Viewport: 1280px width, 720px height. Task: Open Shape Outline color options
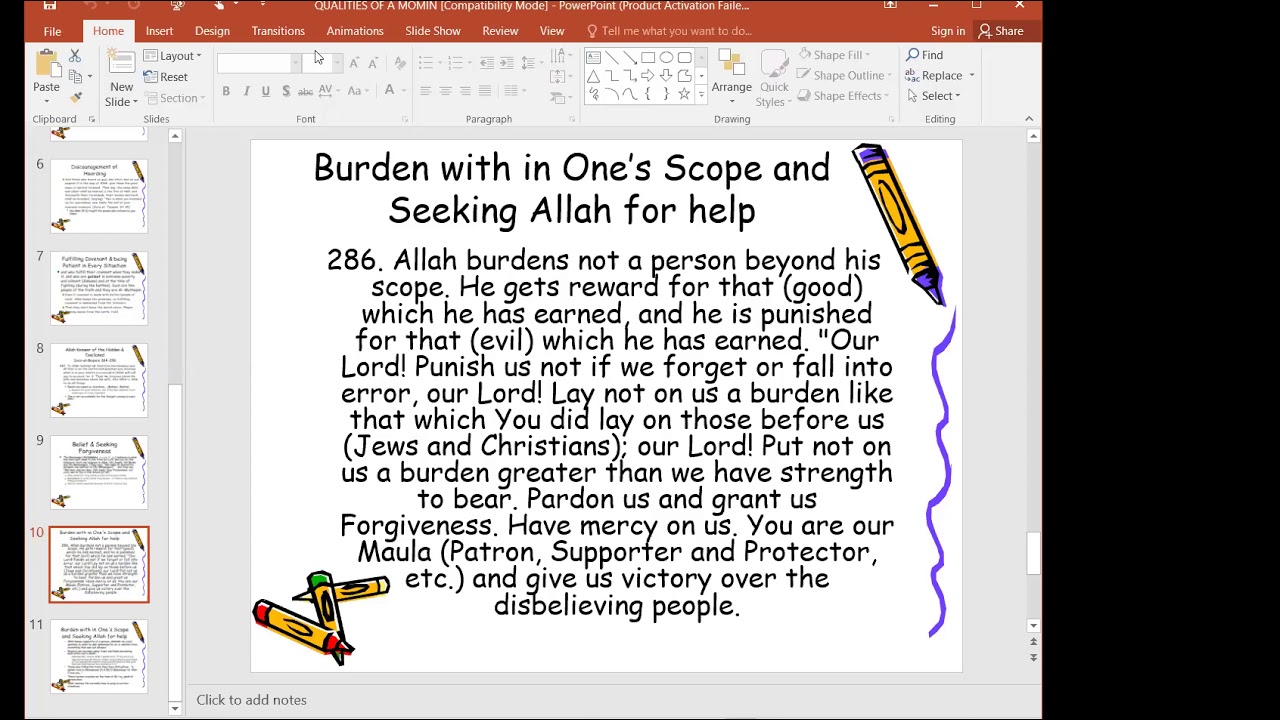[x=843, y=75]
